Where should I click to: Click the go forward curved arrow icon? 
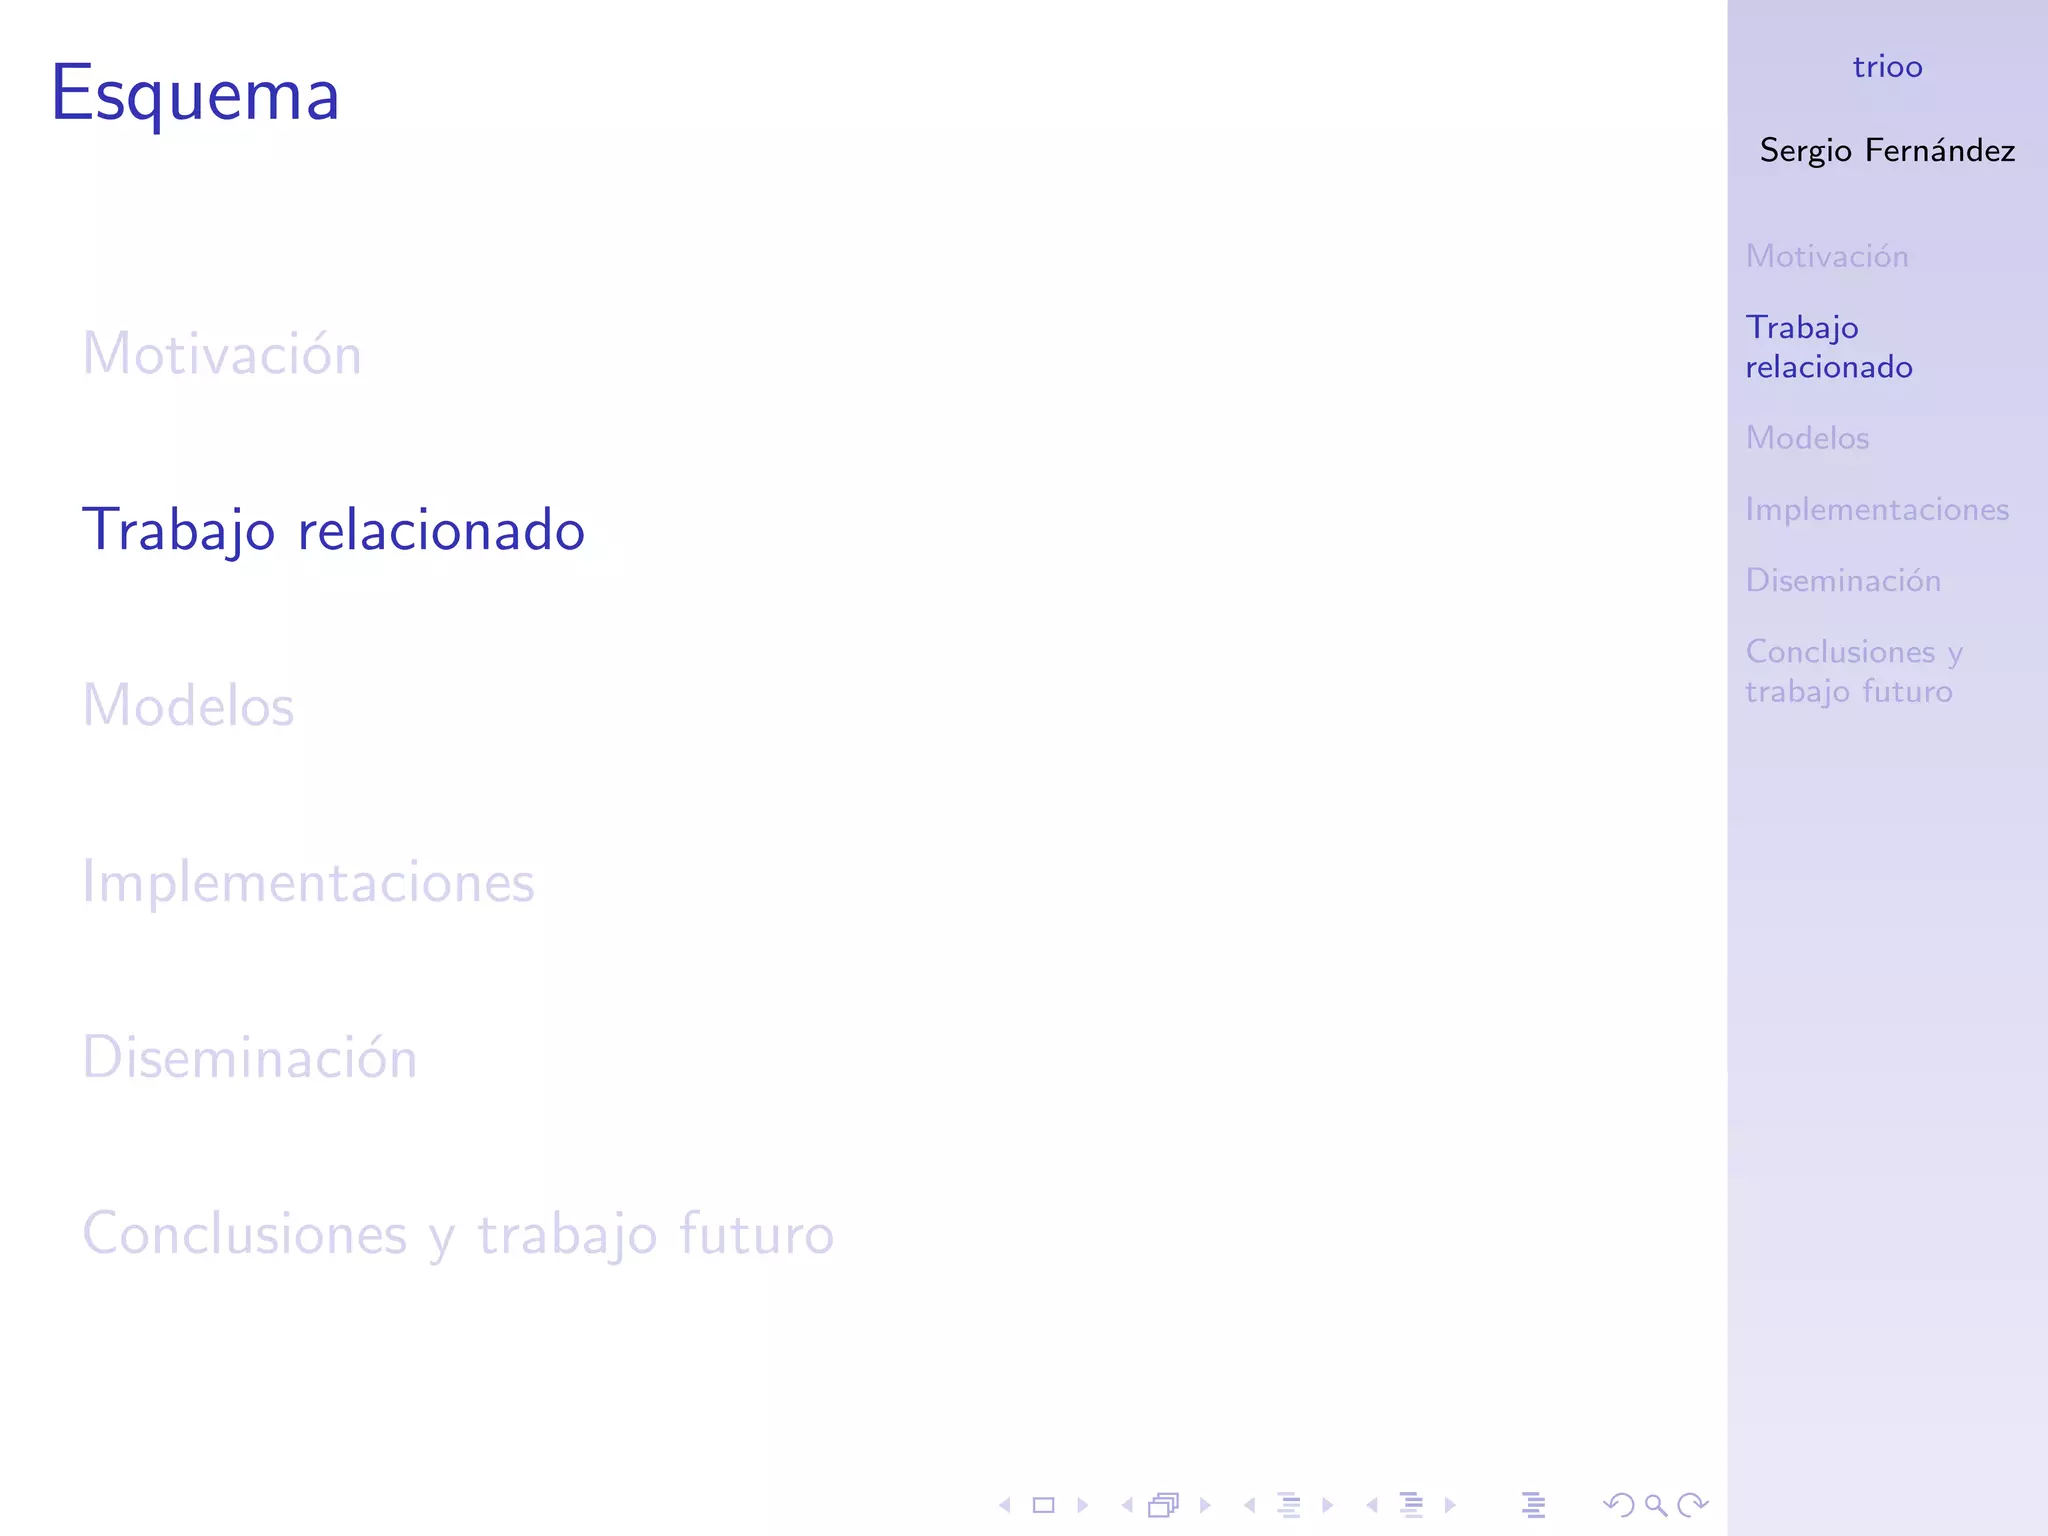1693,1505
